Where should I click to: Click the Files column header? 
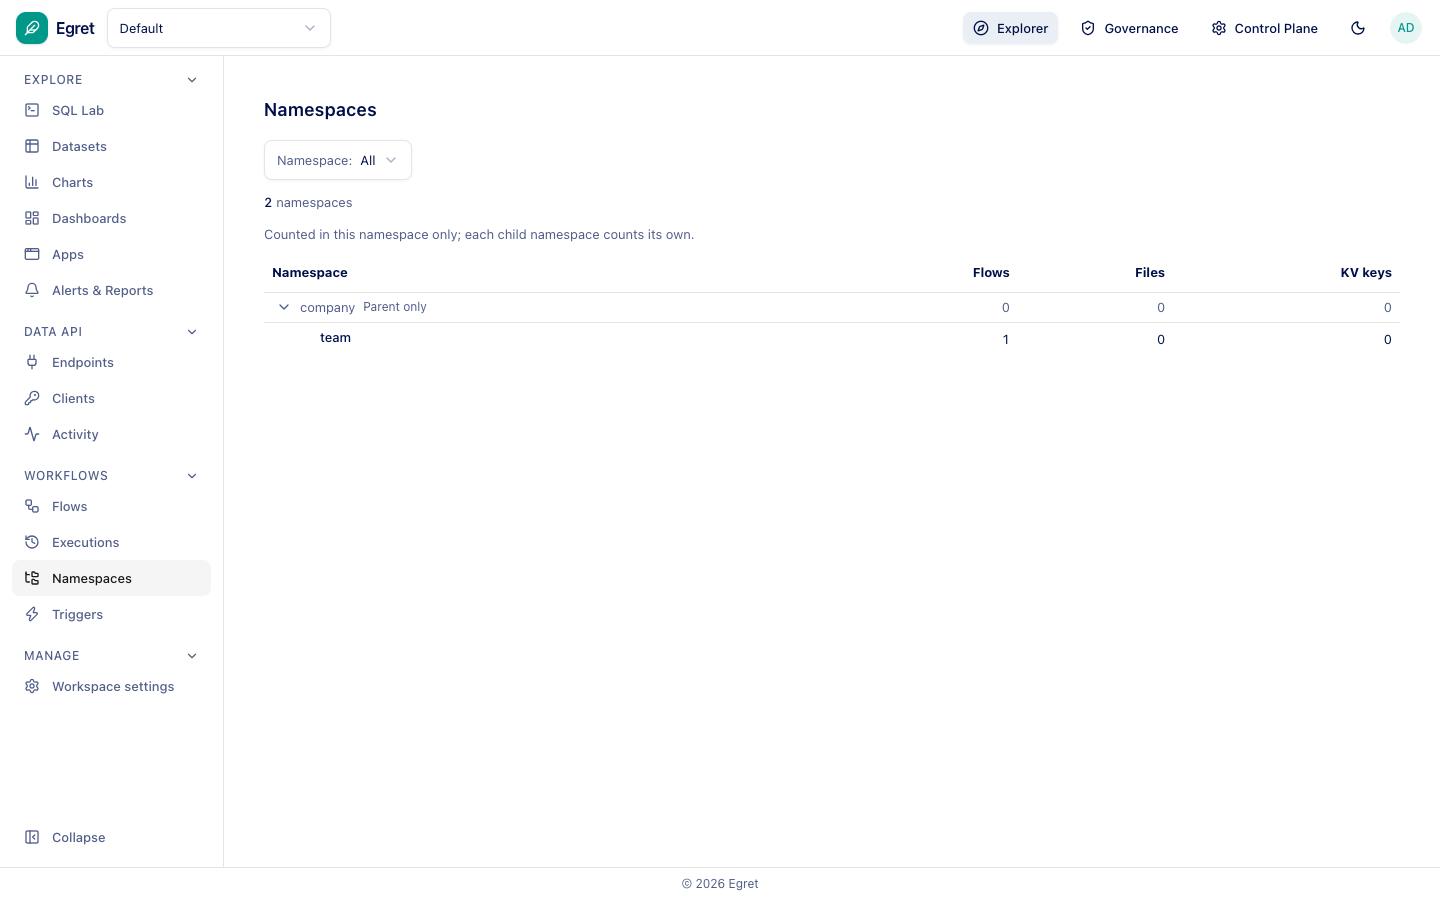point(1150,273)
